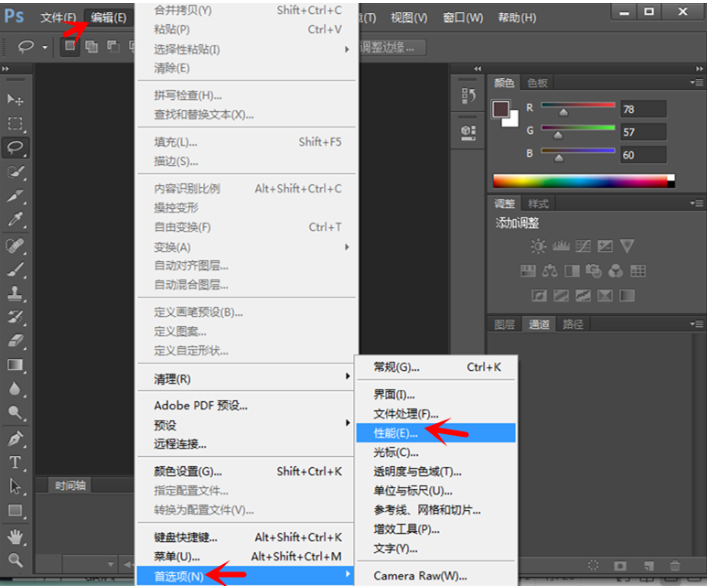Click the Brightness/Contrast adjustment icon
708x588 pixels.
(539, 246)
